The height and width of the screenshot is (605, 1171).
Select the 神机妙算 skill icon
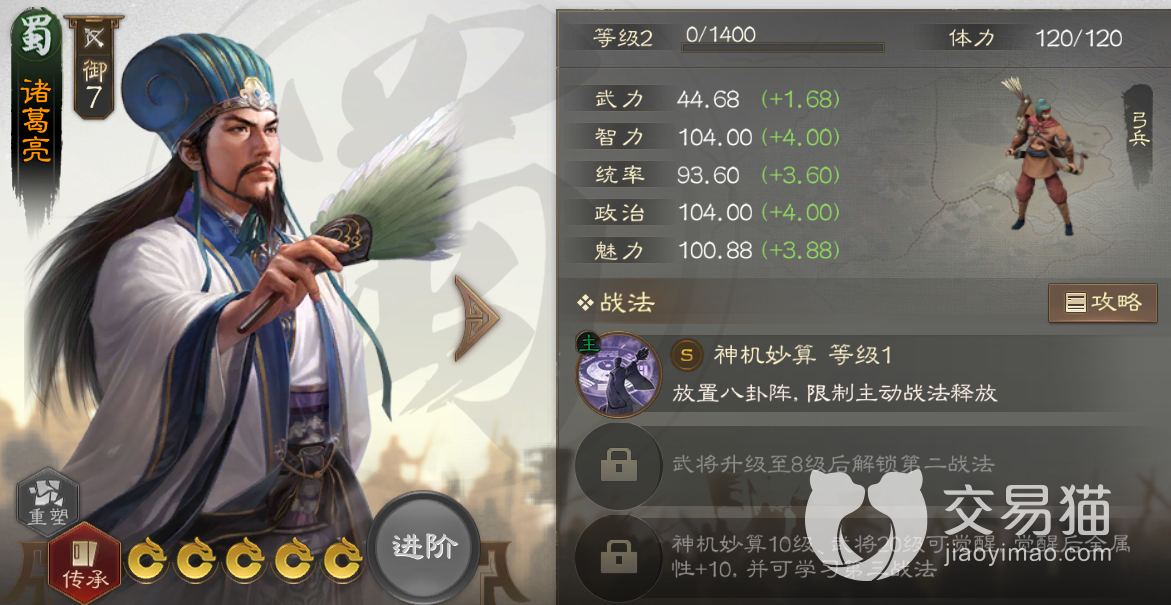(x=618, y=374)
